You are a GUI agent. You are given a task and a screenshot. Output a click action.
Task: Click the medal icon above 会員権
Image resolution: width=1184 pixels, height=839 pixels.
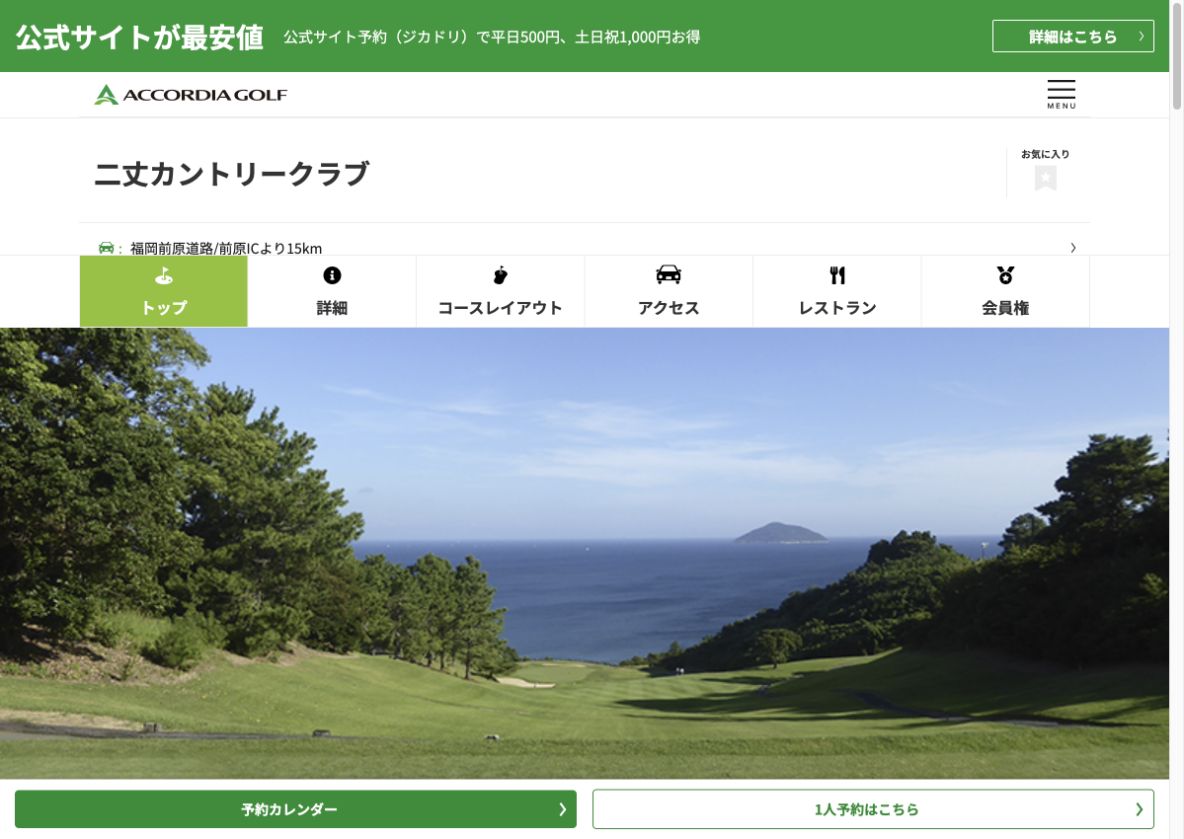tap(1005, 275)
